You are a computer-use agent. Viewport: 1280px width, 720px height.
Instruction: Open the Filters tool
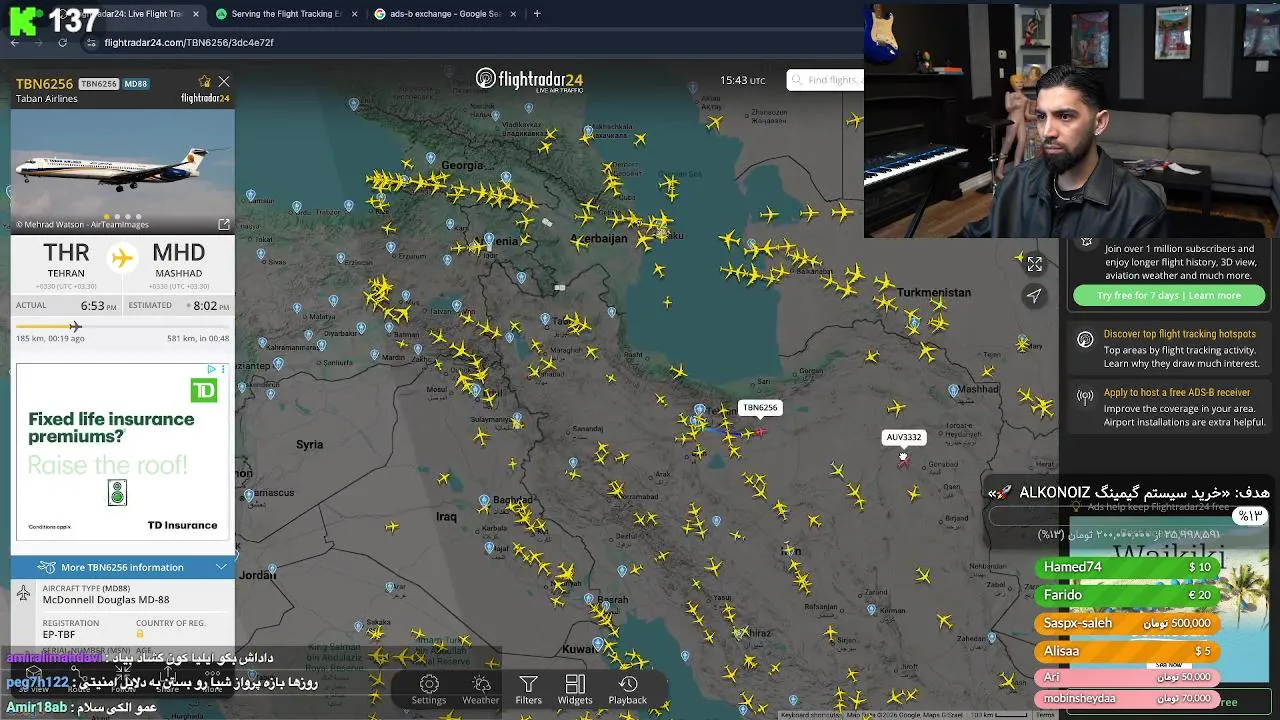coord(528,689)
